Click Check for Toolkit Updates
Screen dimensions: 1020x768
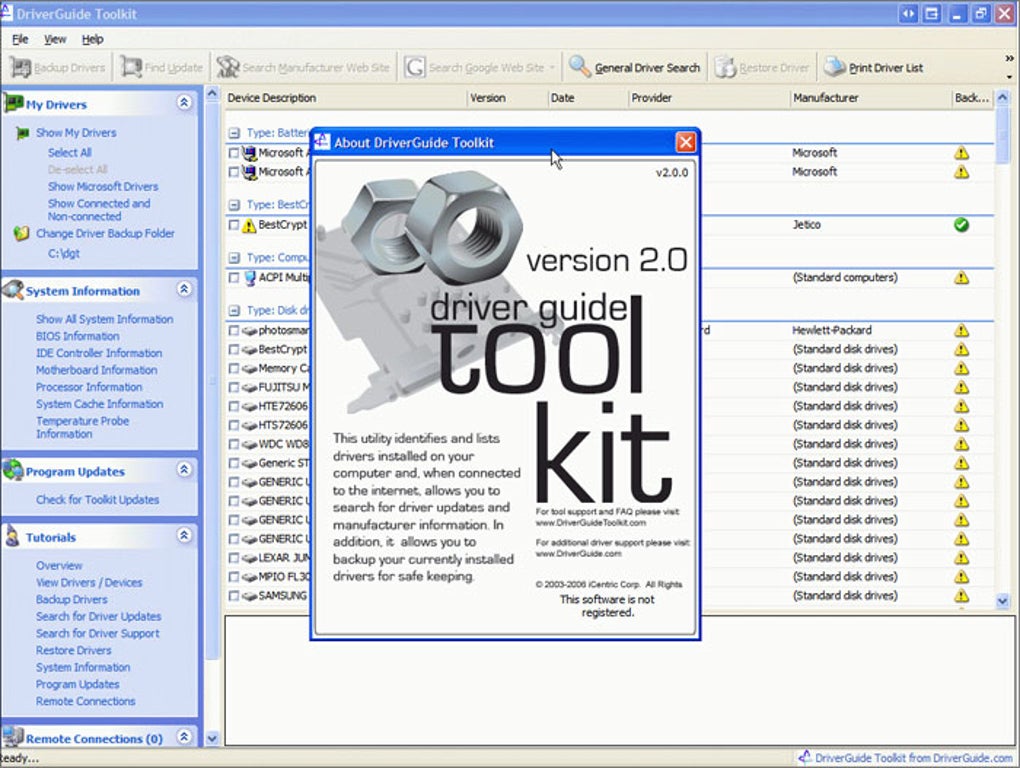point(96,499)
